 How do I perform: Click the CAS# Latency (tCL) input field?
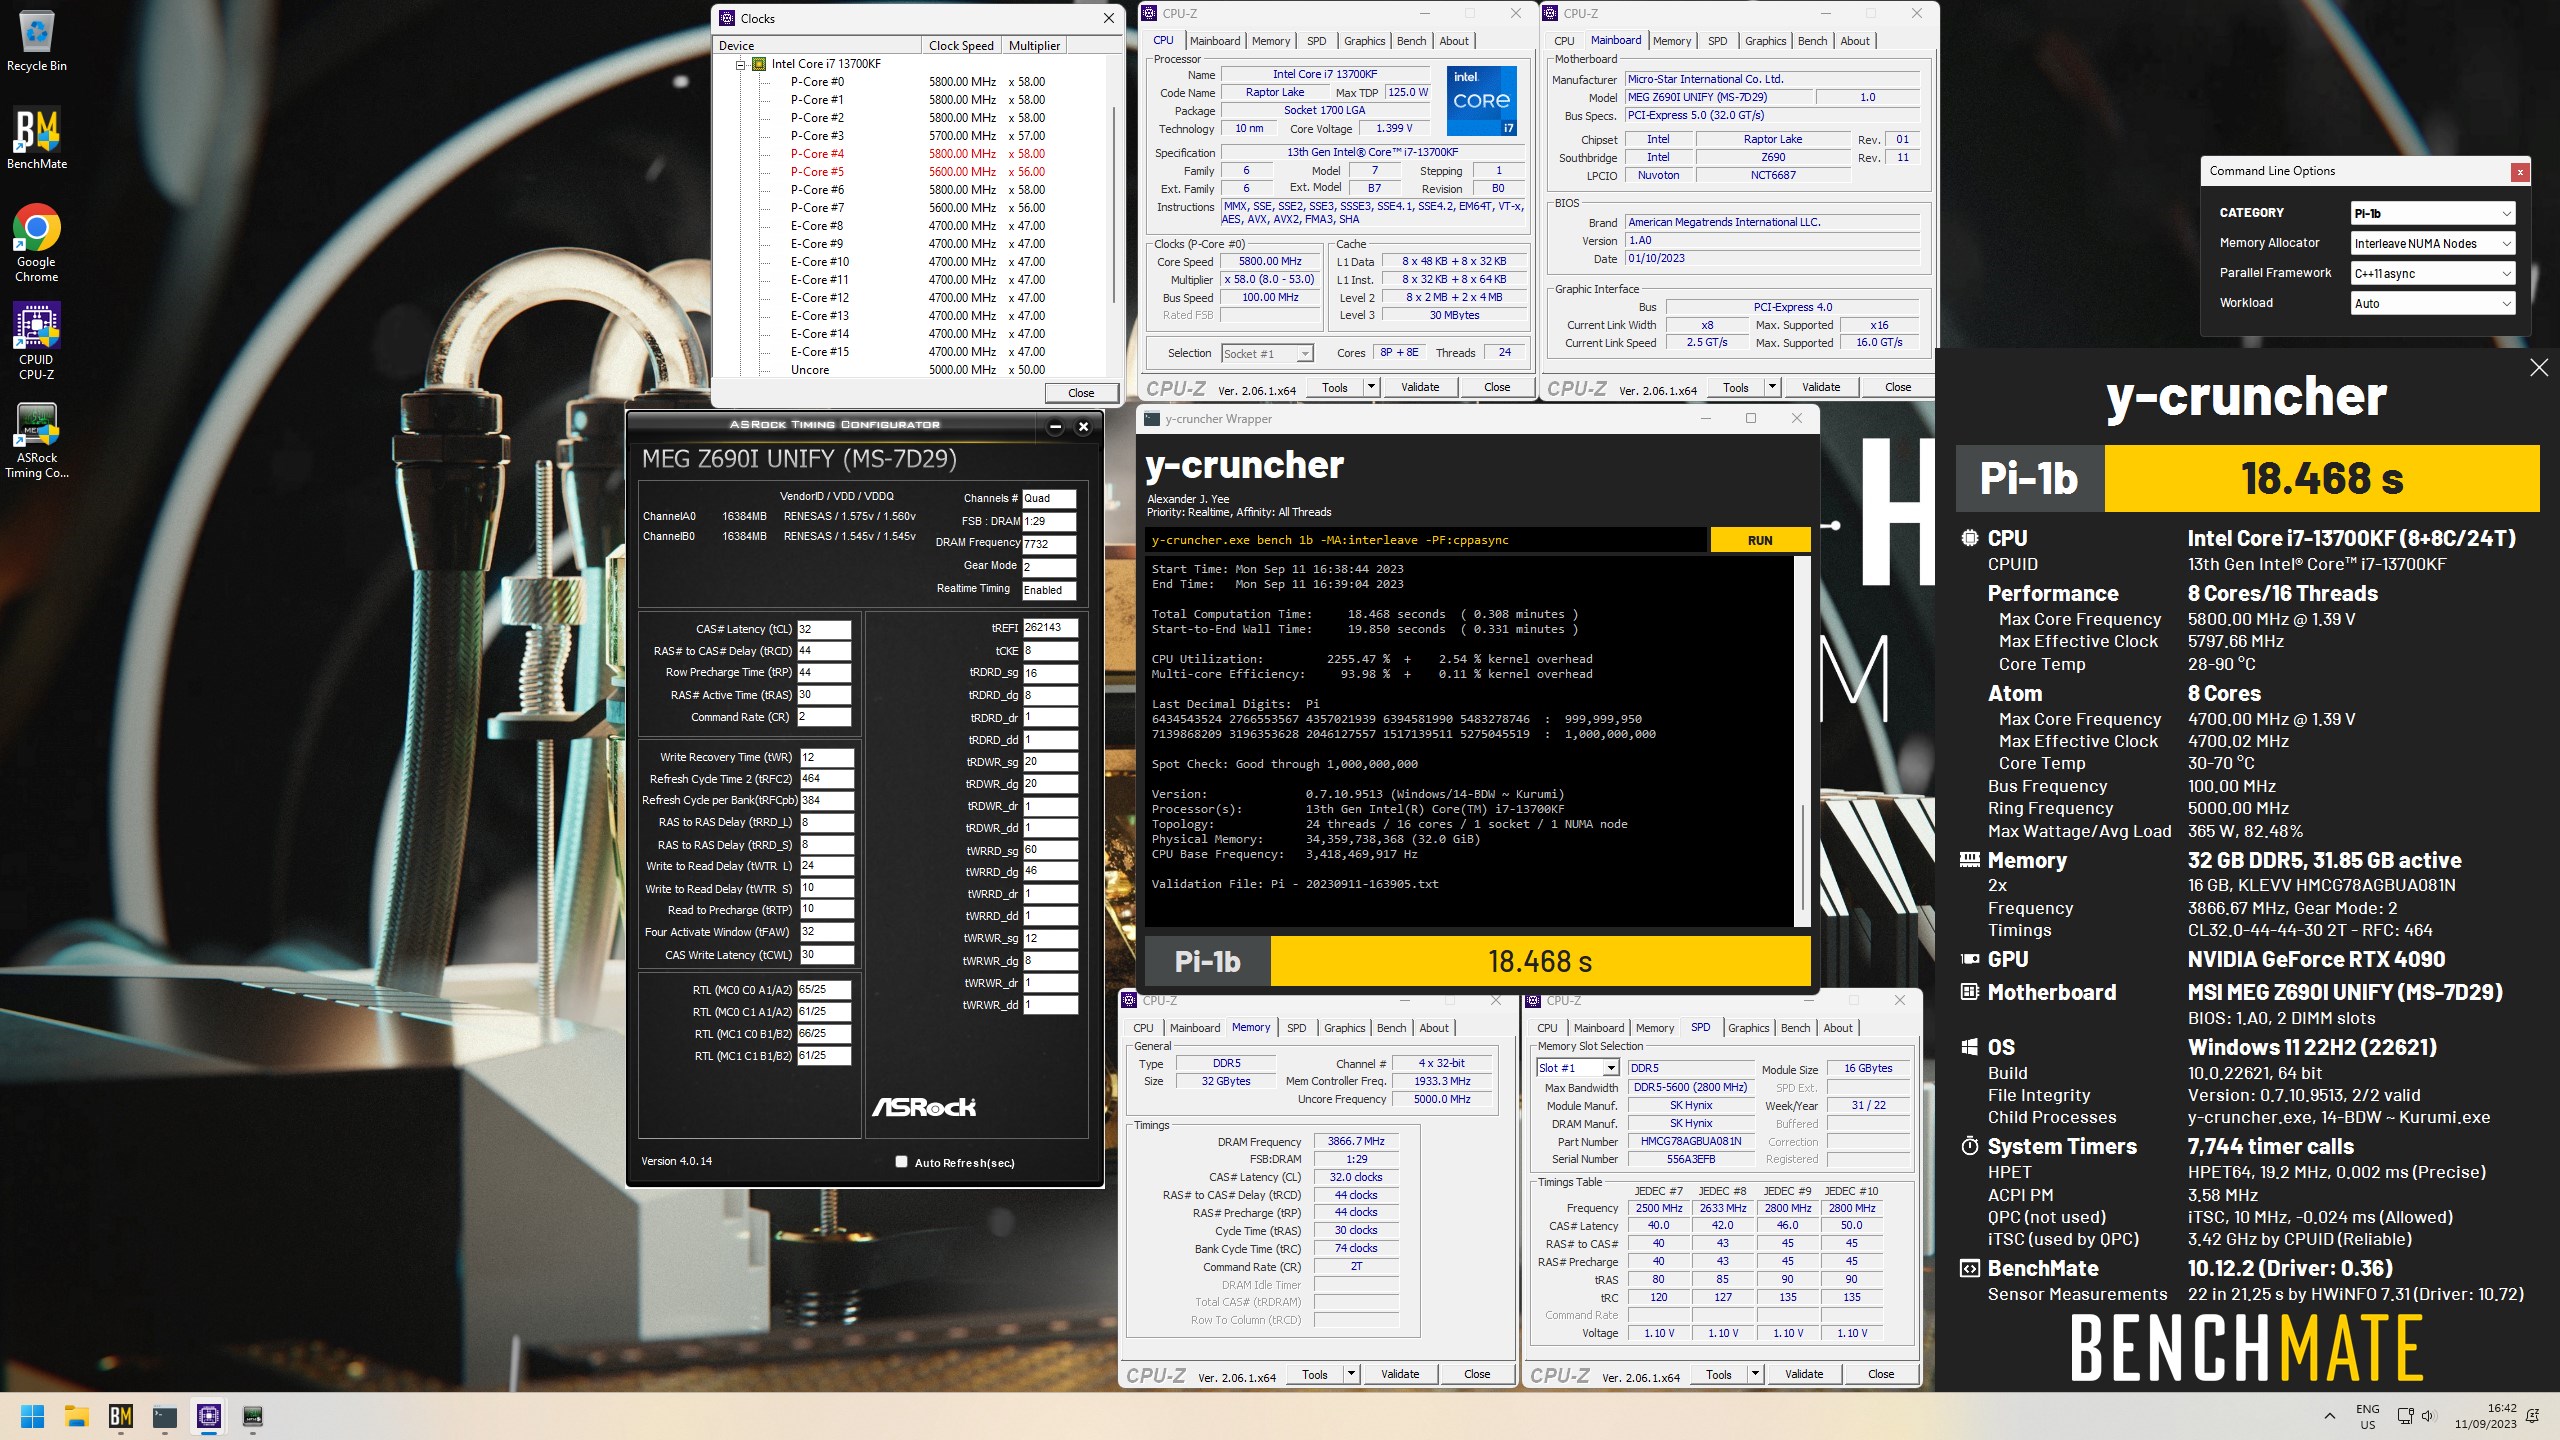(x=824, y=629)
